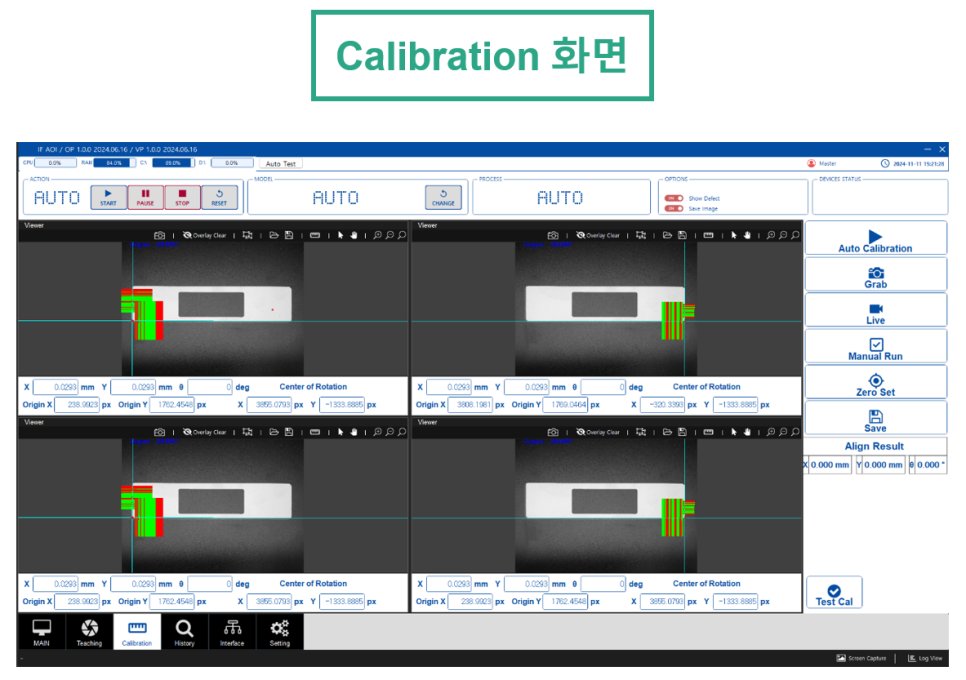966x680 pixels.
Task: Click the C drive usage bar
Action: [x=172, y=163]
